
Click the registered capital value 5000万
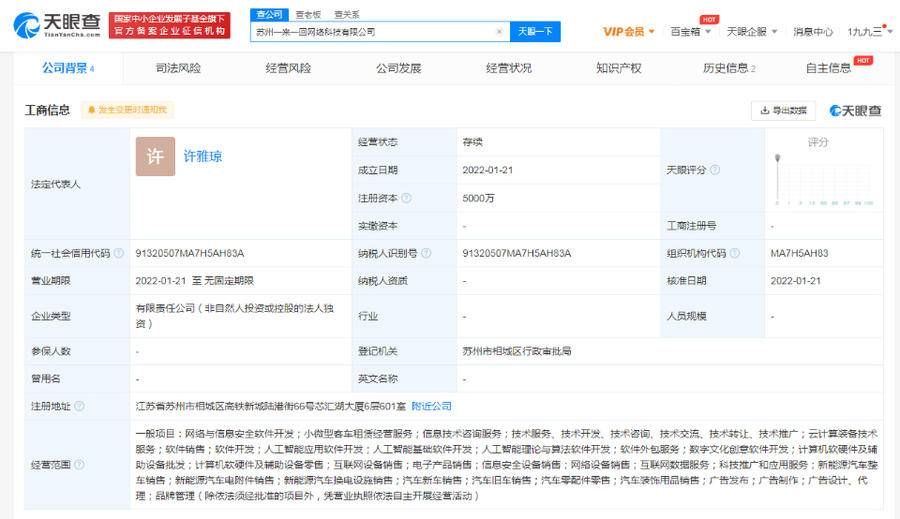click(x=478, y=198)
